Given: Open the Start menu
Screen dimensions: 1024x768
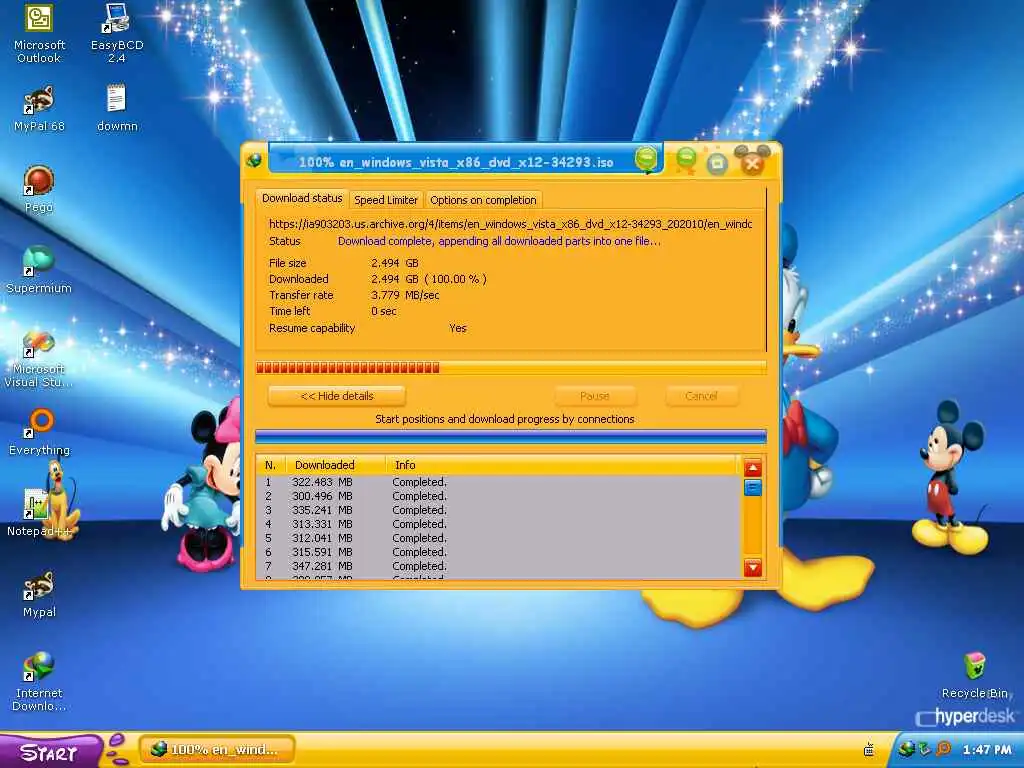Looking at the screenshot, I should (50, 751).
